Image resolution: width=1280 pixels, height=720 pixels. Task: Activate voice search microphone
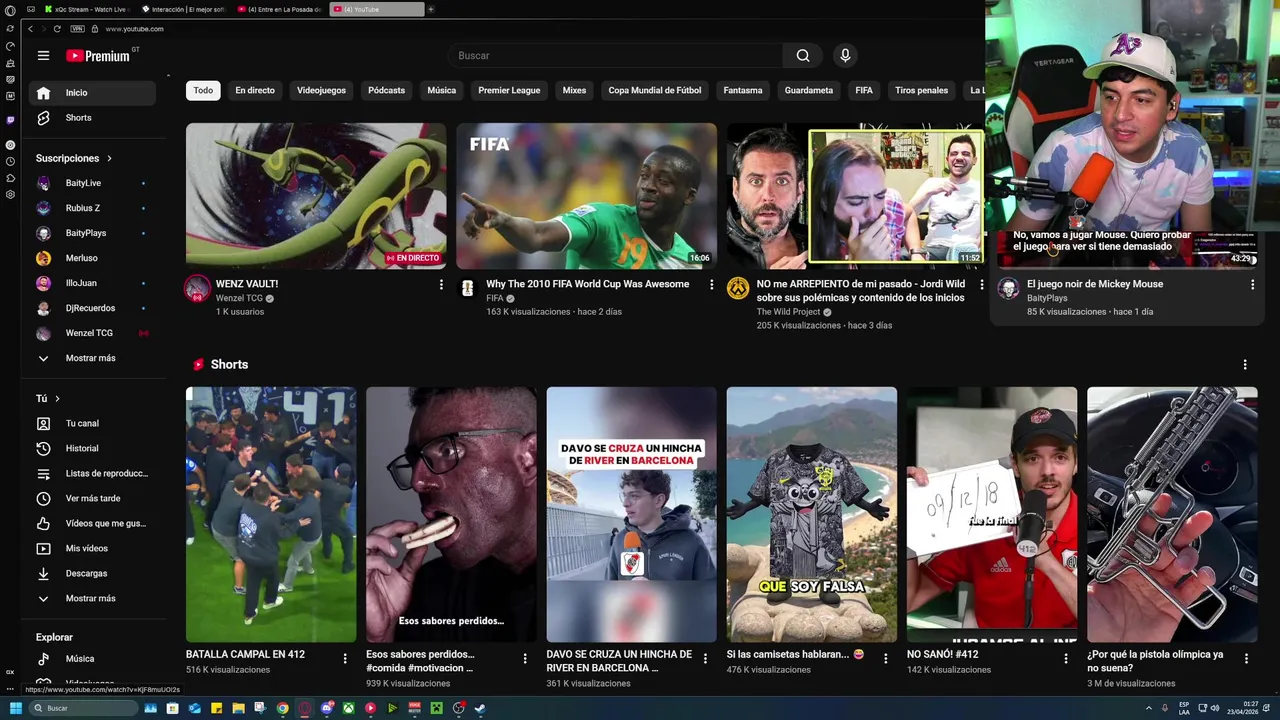[845, 56]
